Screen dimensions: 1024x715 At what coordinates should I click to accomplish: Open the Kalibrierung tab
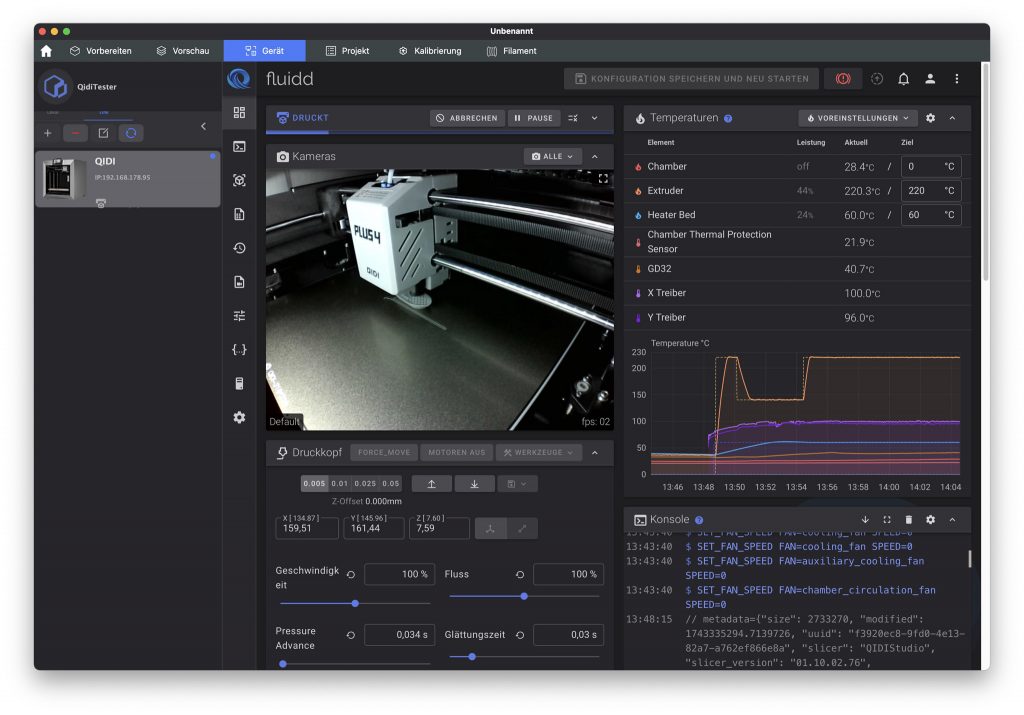tap(430, 51)
